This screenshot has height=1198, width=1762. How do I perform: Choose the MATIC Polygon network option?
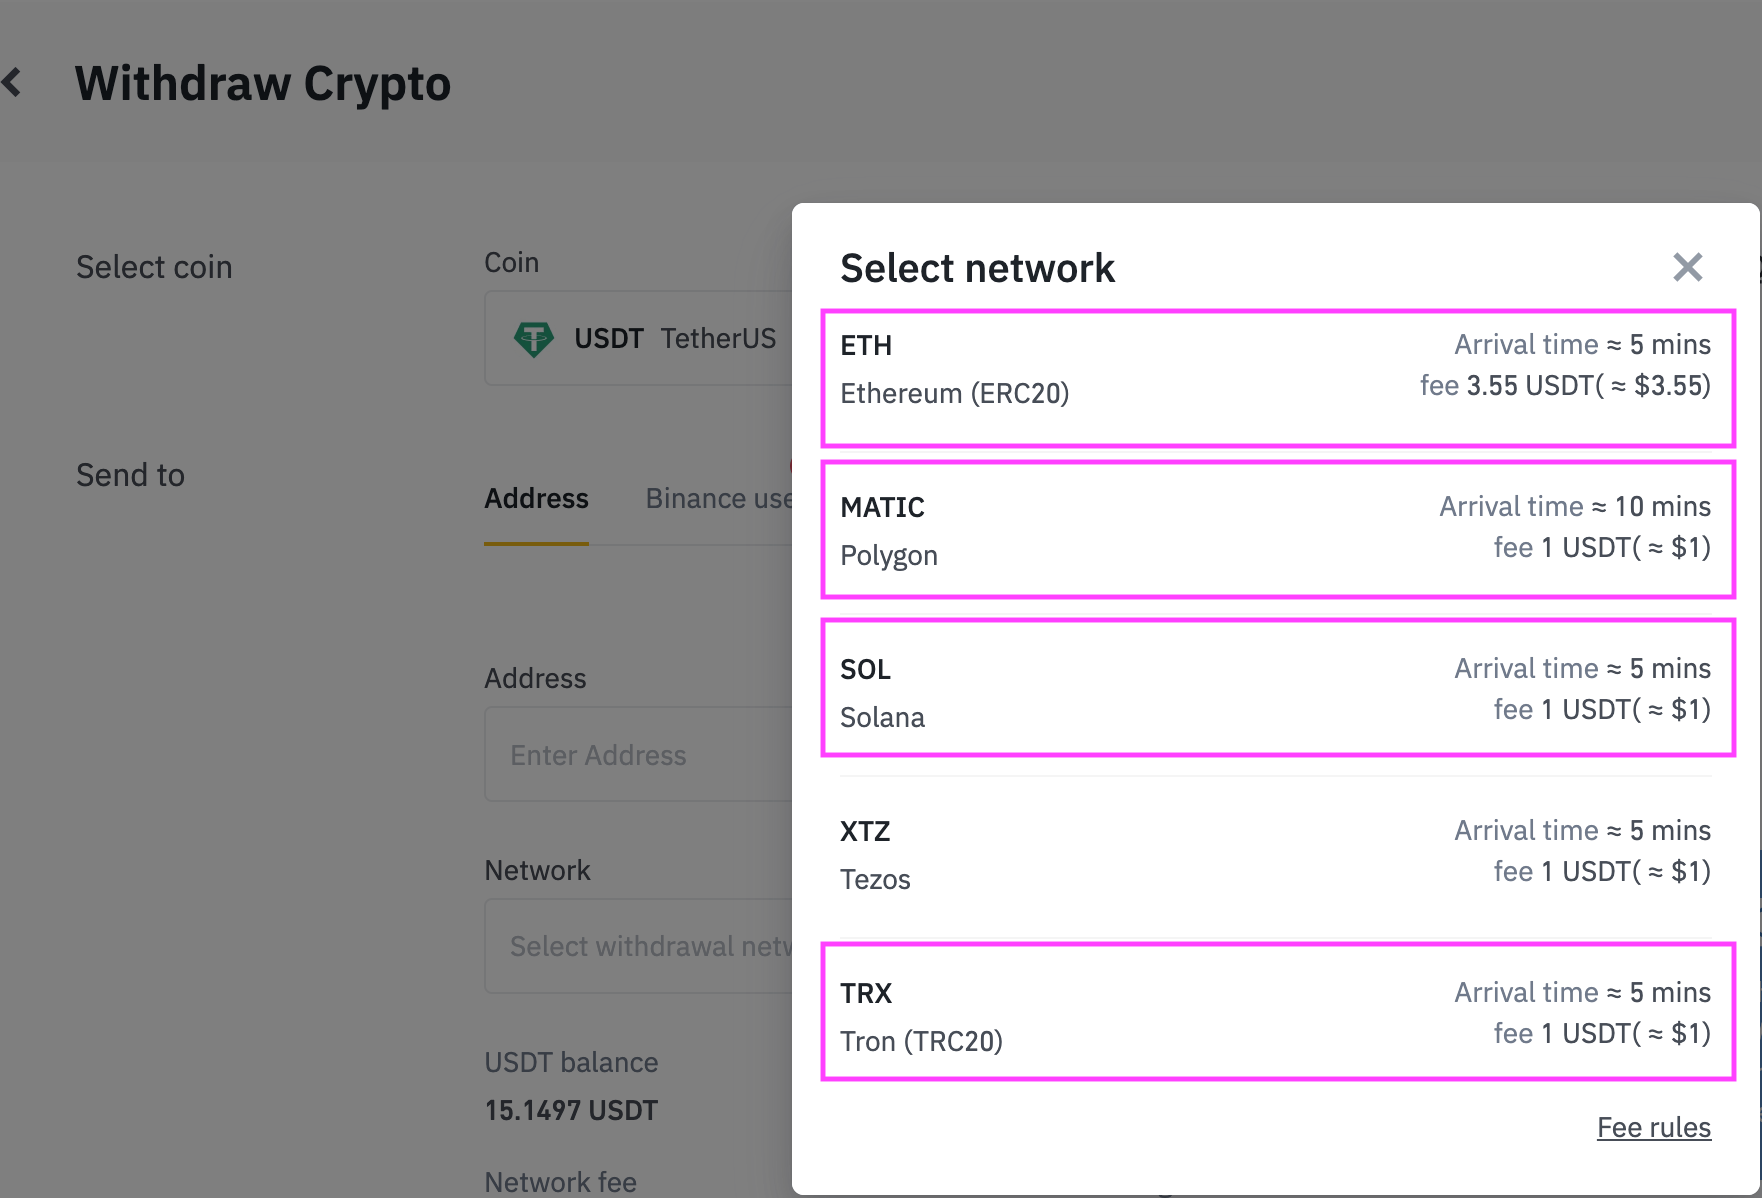pos(1277,530)
